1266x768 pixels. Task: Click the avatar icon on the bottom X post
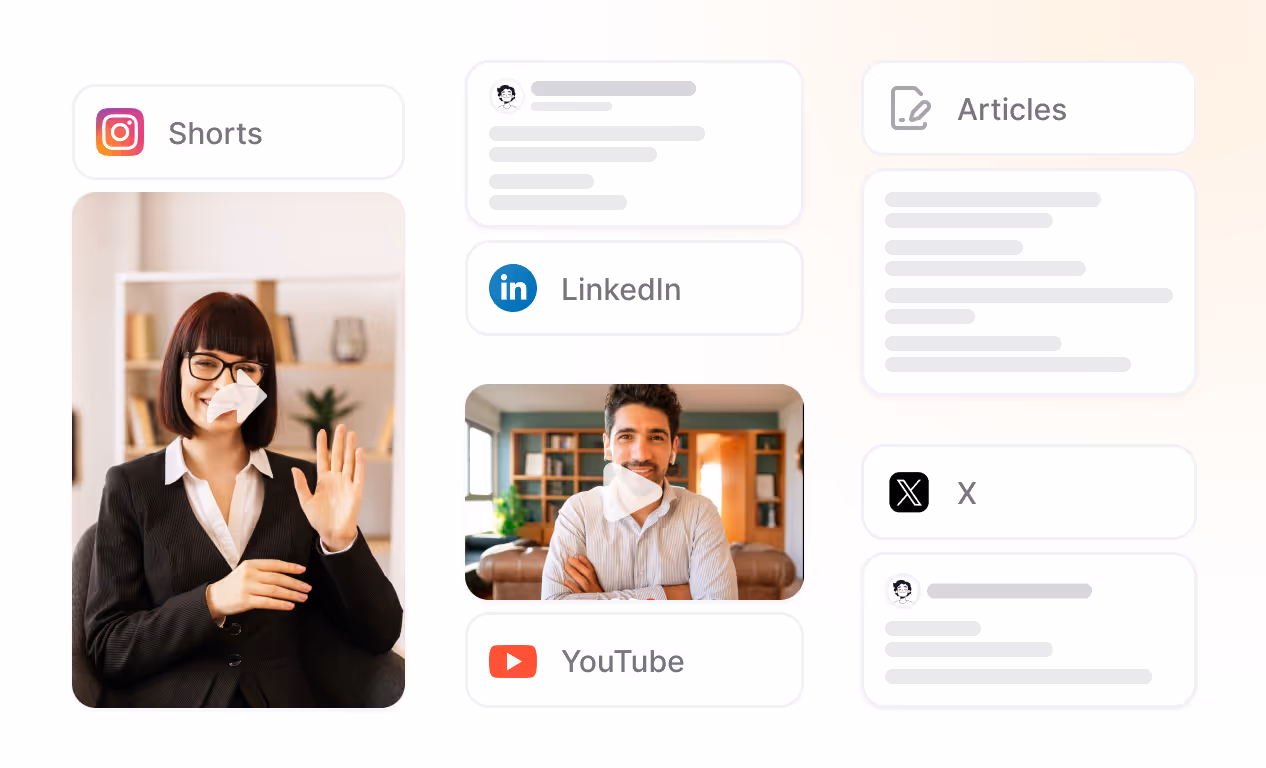click(902, 590)
